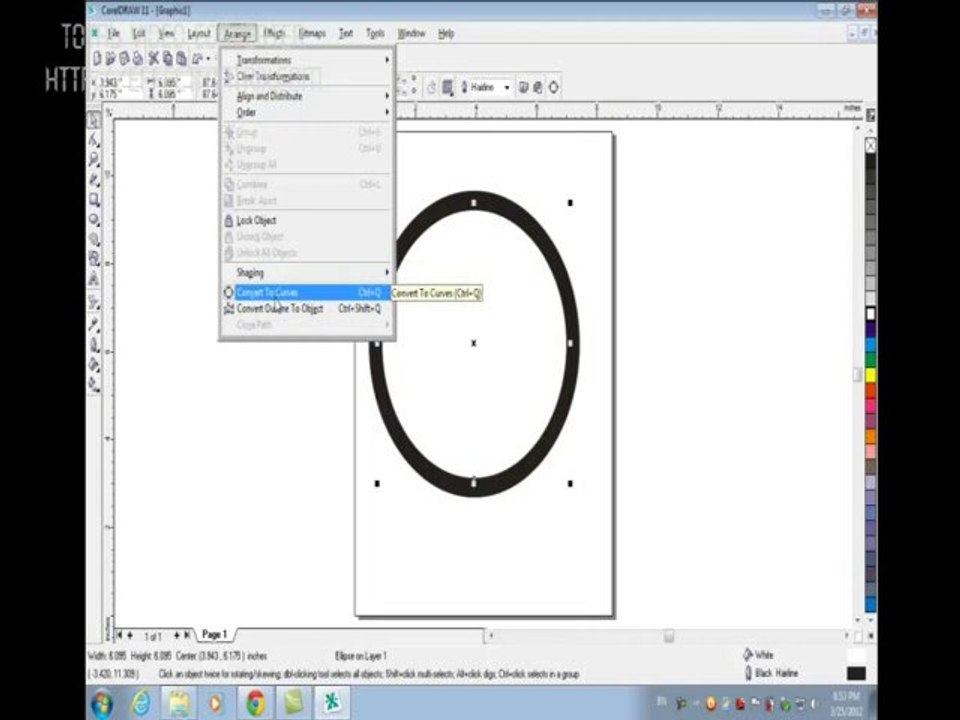Pick the white swatch in palette
The height and width of the screenshot is (720, 960).
click(x=870, y=313)
